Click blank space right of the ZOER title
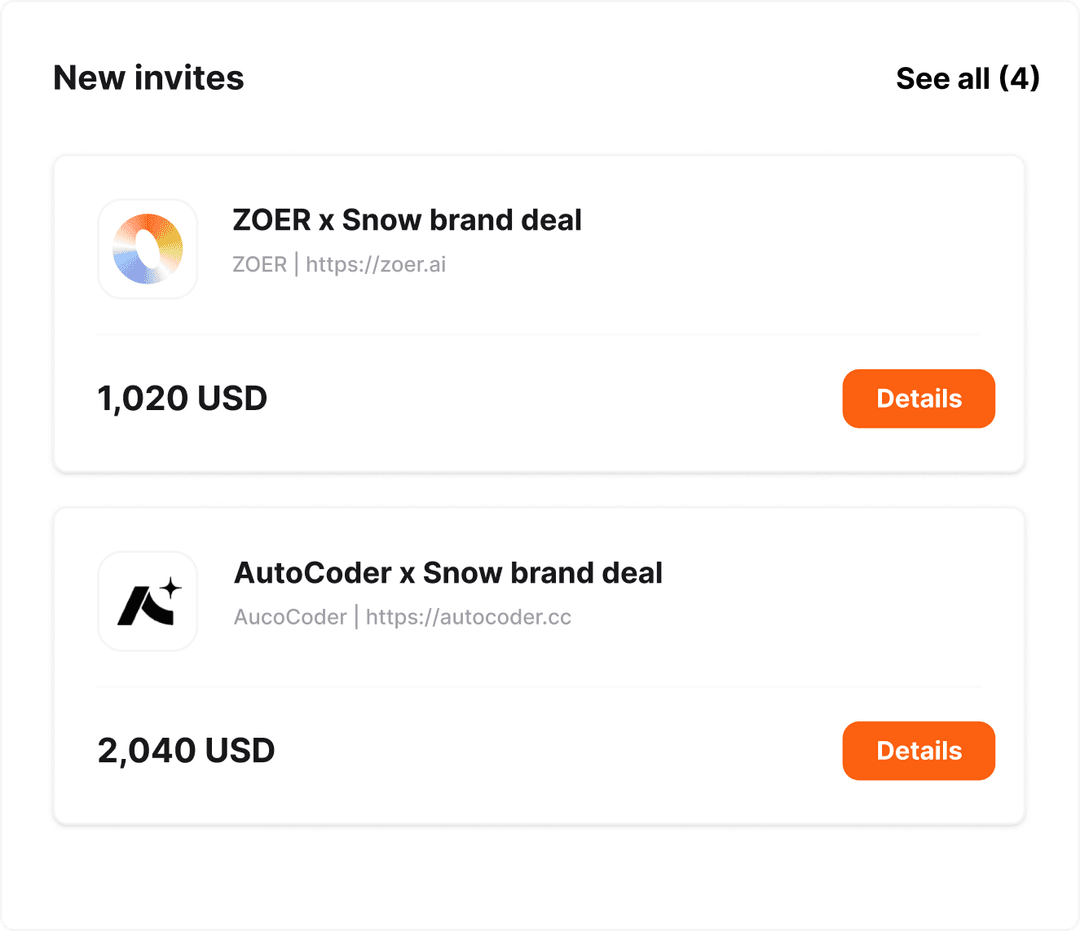Image resolution: width=1080 pixels, height=931 pixels. [x=800, y=220]
